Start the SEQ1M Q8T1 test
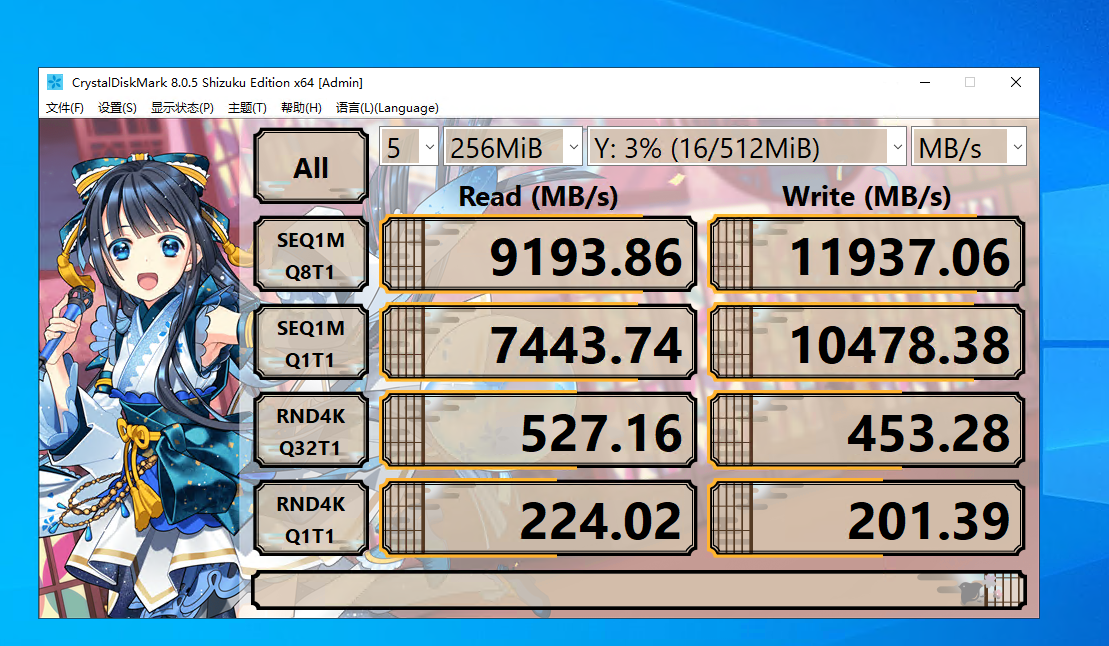1109x646 pixels. click(x=311, y=255)
